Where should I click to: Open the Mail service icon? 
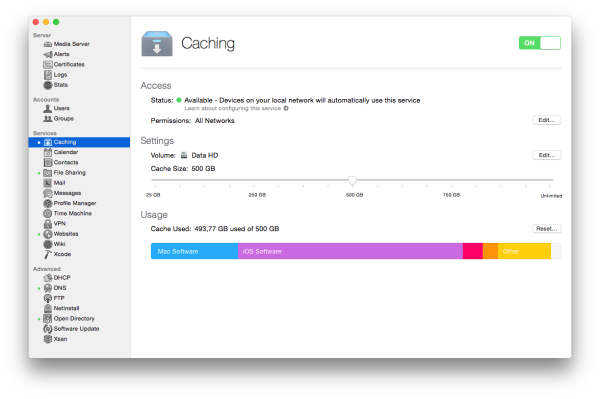(47, 183)
